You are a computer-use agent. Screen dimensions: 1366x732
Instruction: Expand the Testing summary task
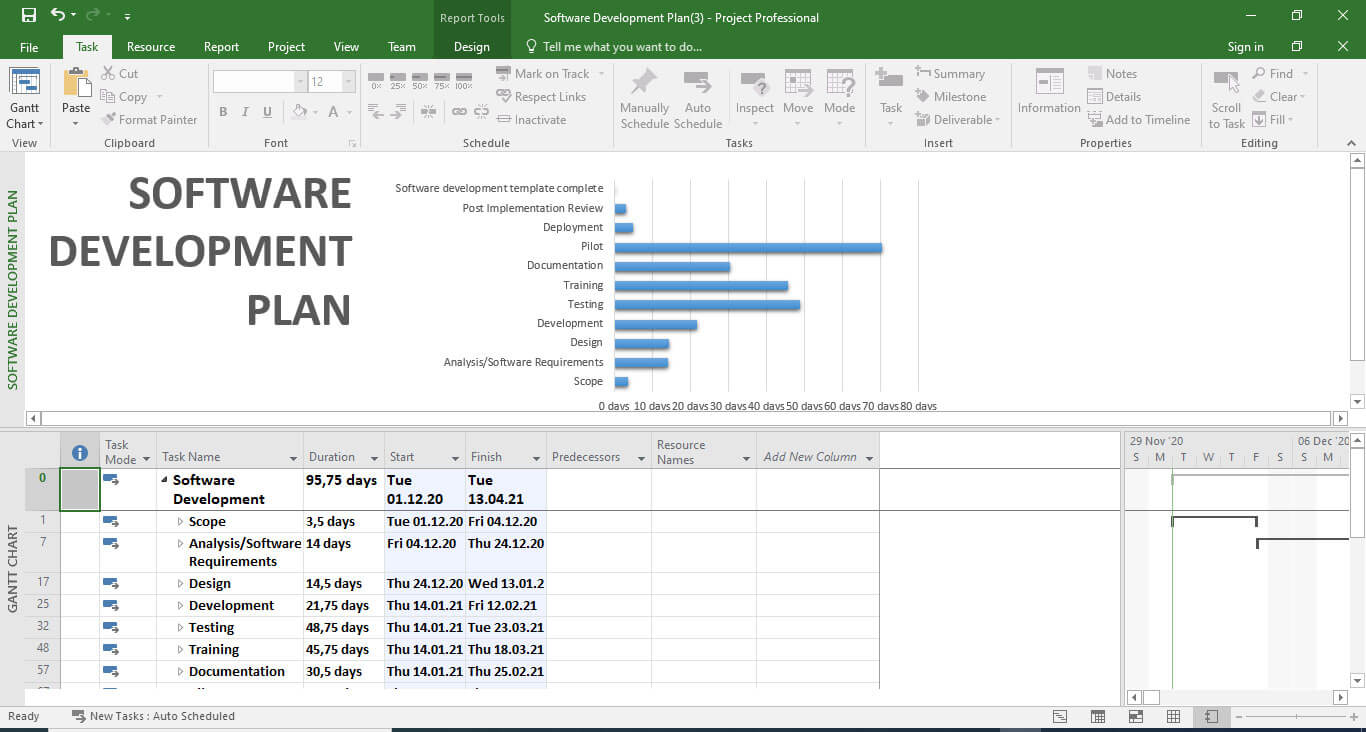pos(181,628)
